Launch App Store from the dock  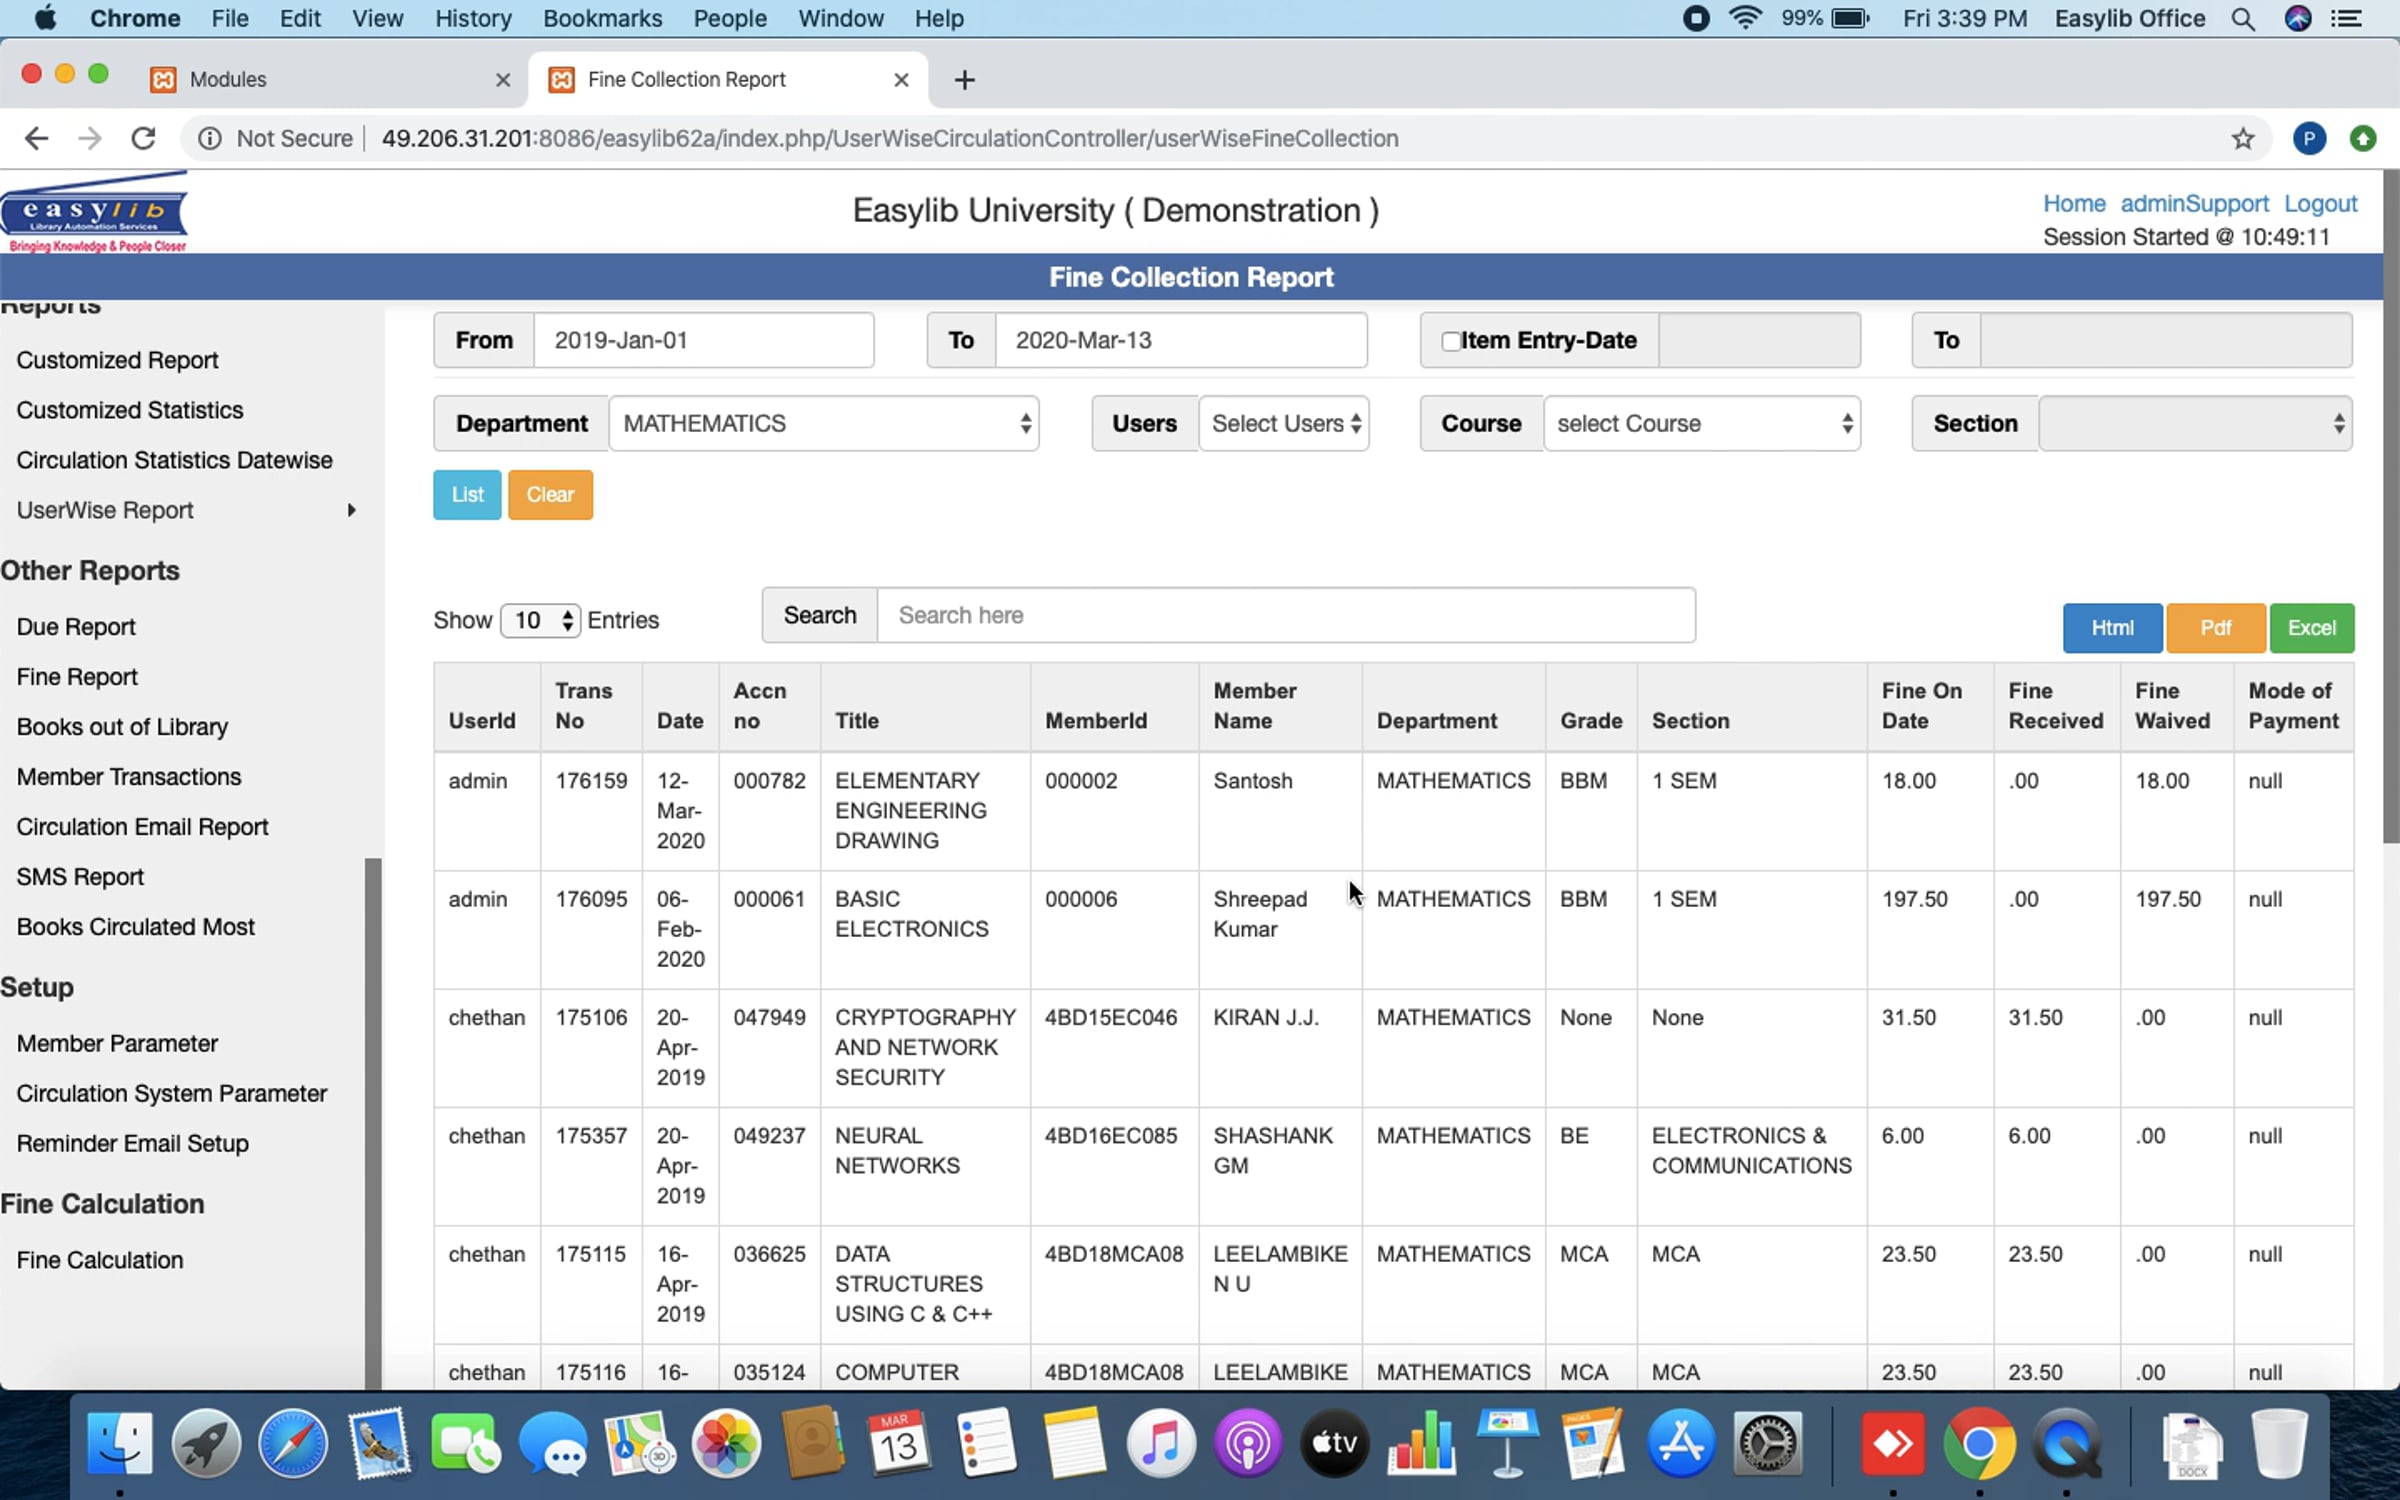(1681, 1443)
